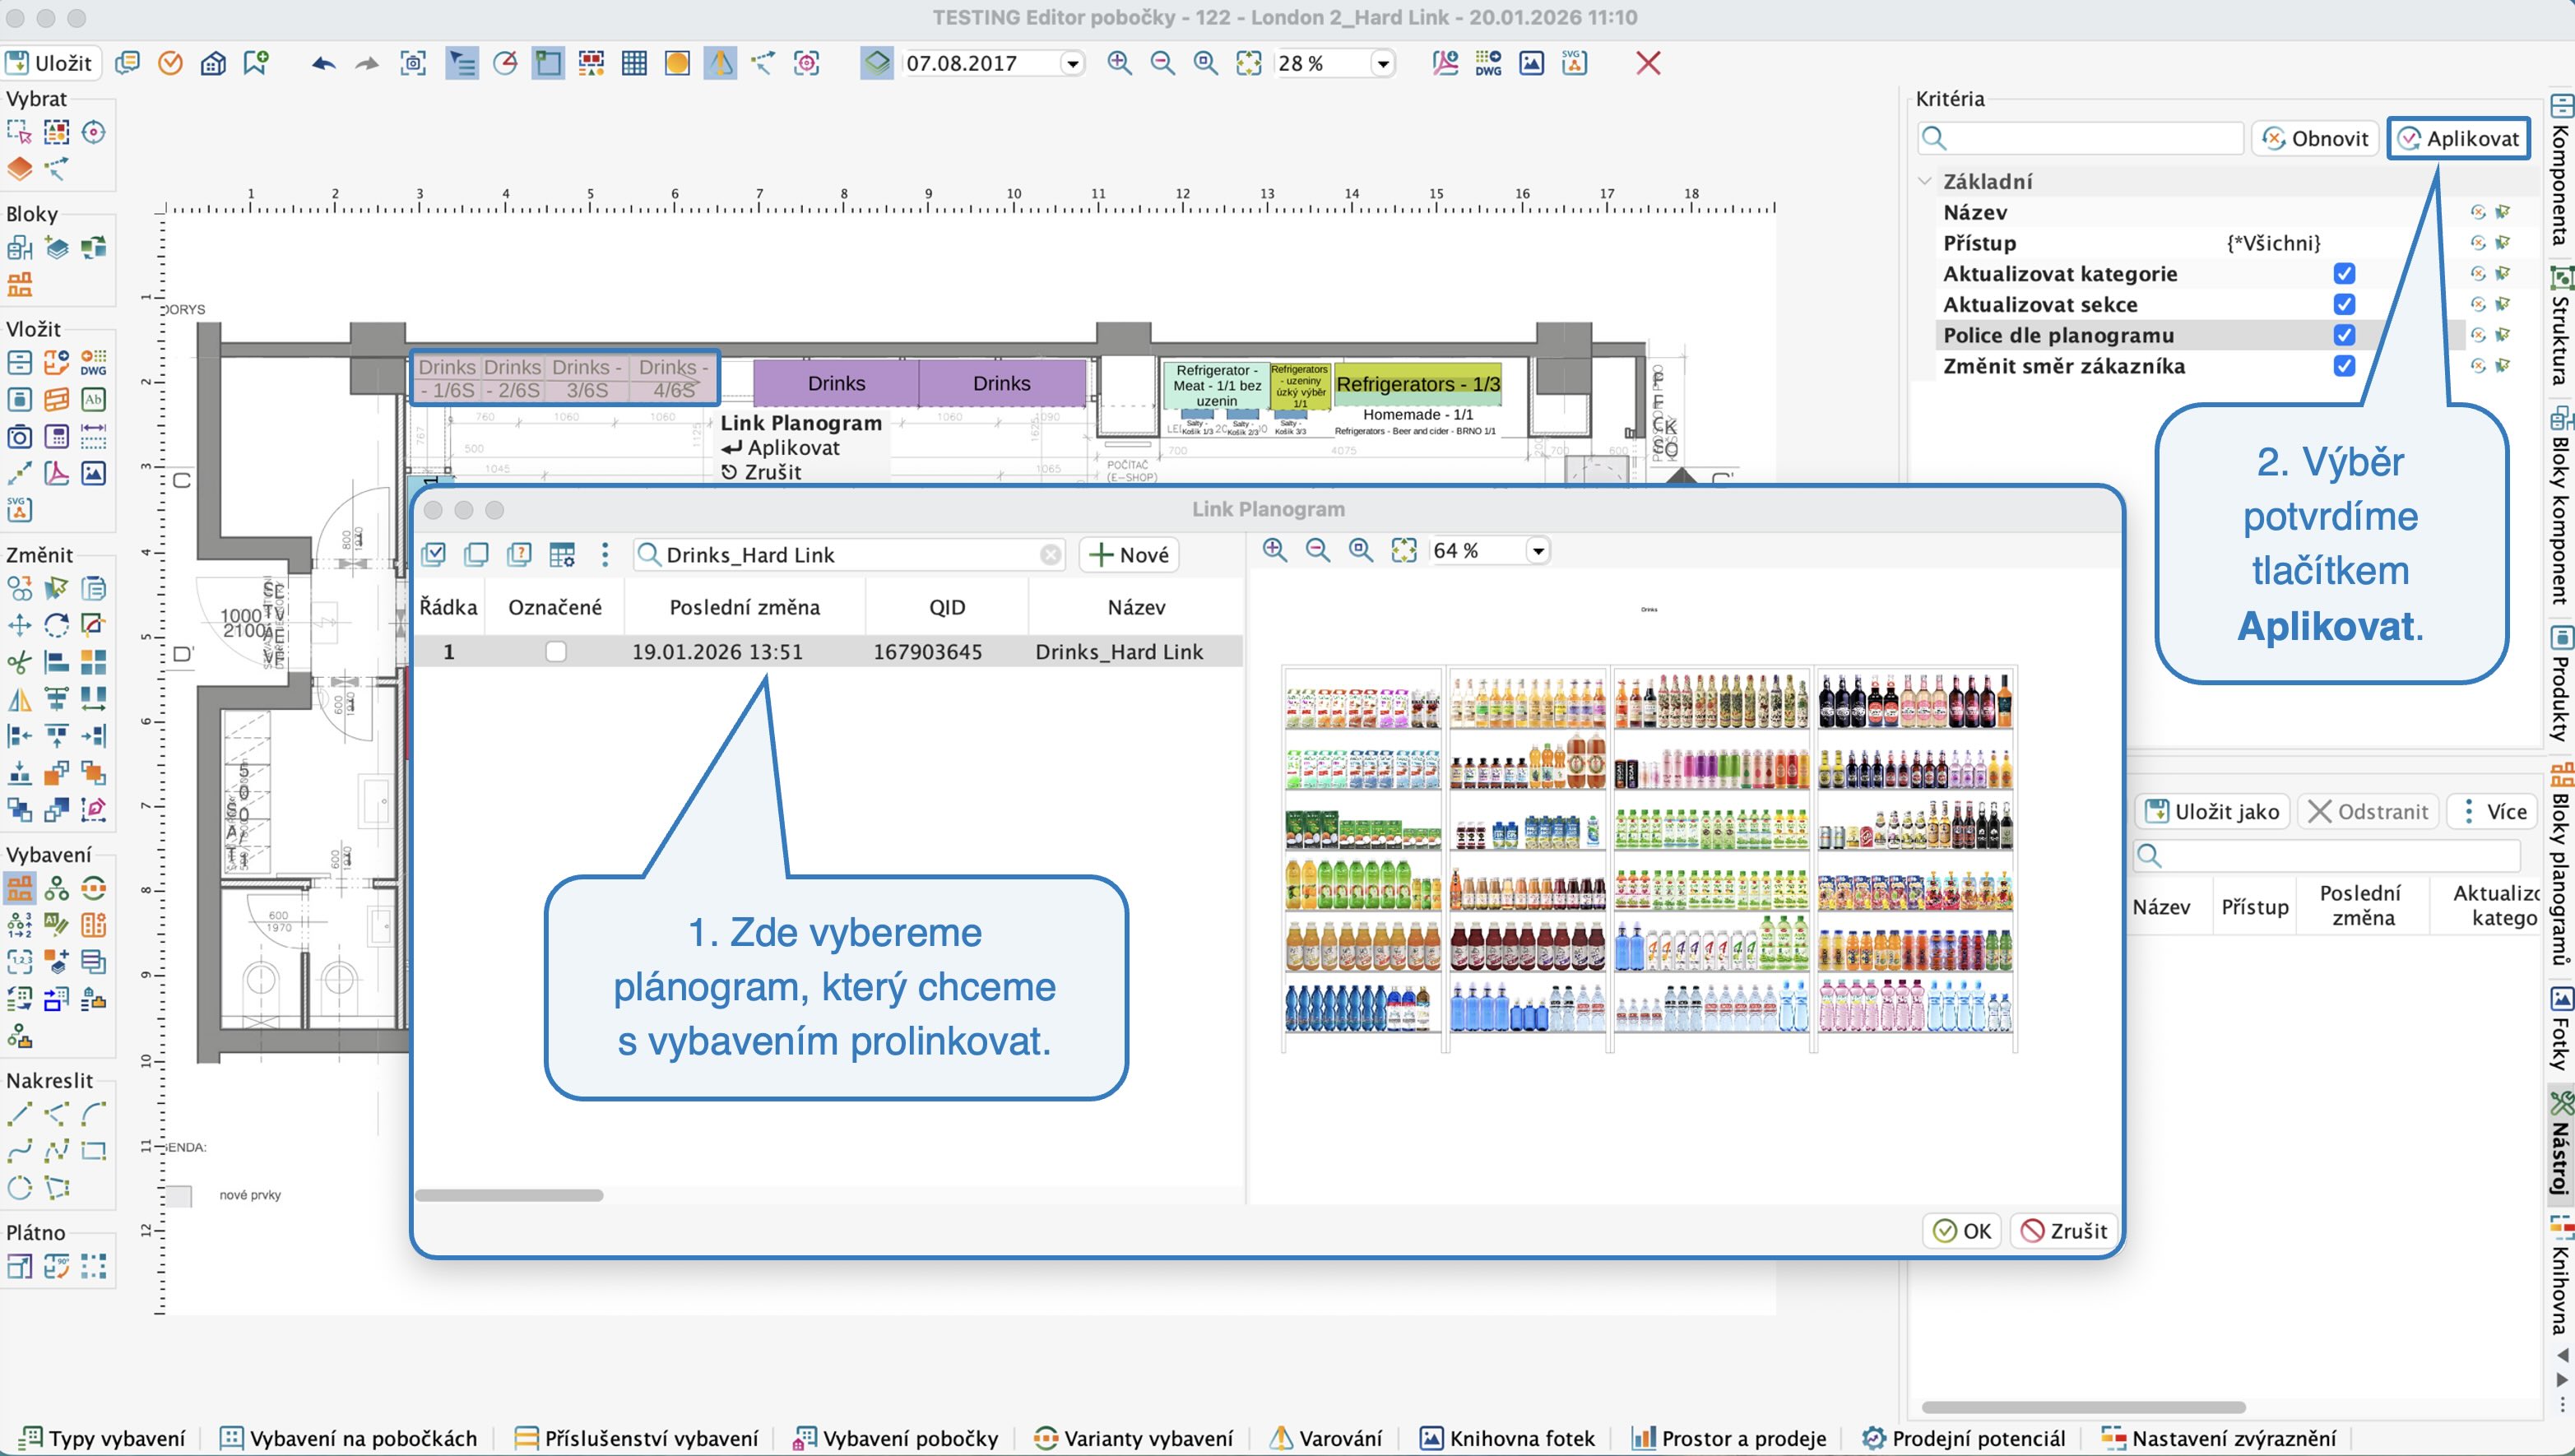The image size is (2575, 1456).
Task: Click fit view icon in Link Planogram preview
Action: (1404, 550)
